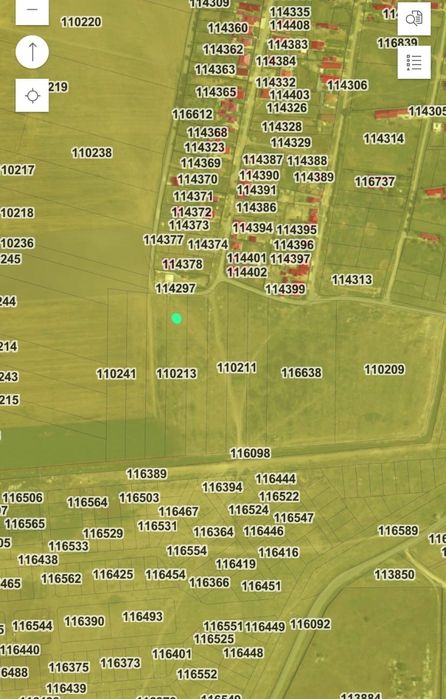Select parcel label 116467
446x699 pixels.
coord(178,512)
